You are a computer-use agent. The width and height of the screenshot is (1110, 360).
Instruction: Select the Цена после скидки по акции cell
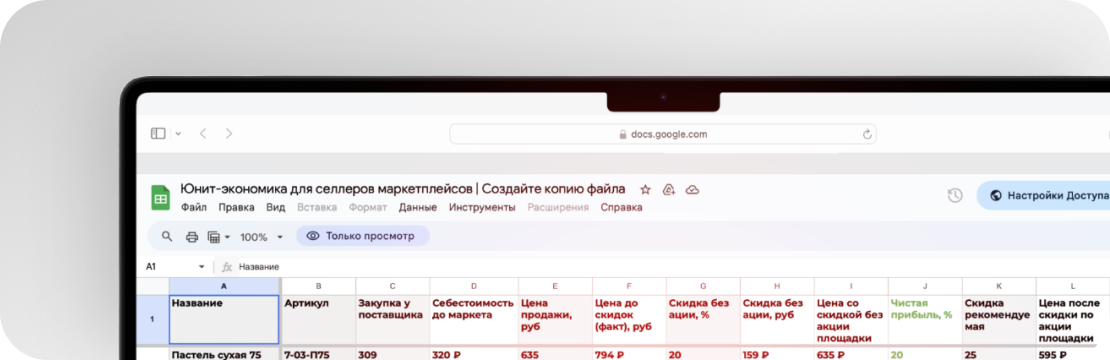(1073, 320)
